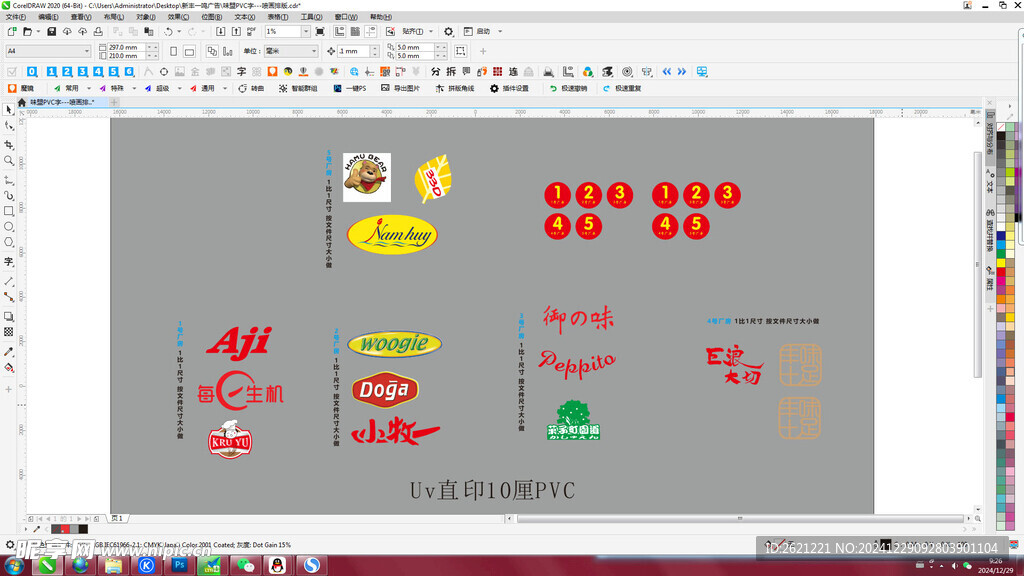This screenshot has height=576, width=1024.
Task: Open the Options gear icon
Action: (x=449, y=31)
